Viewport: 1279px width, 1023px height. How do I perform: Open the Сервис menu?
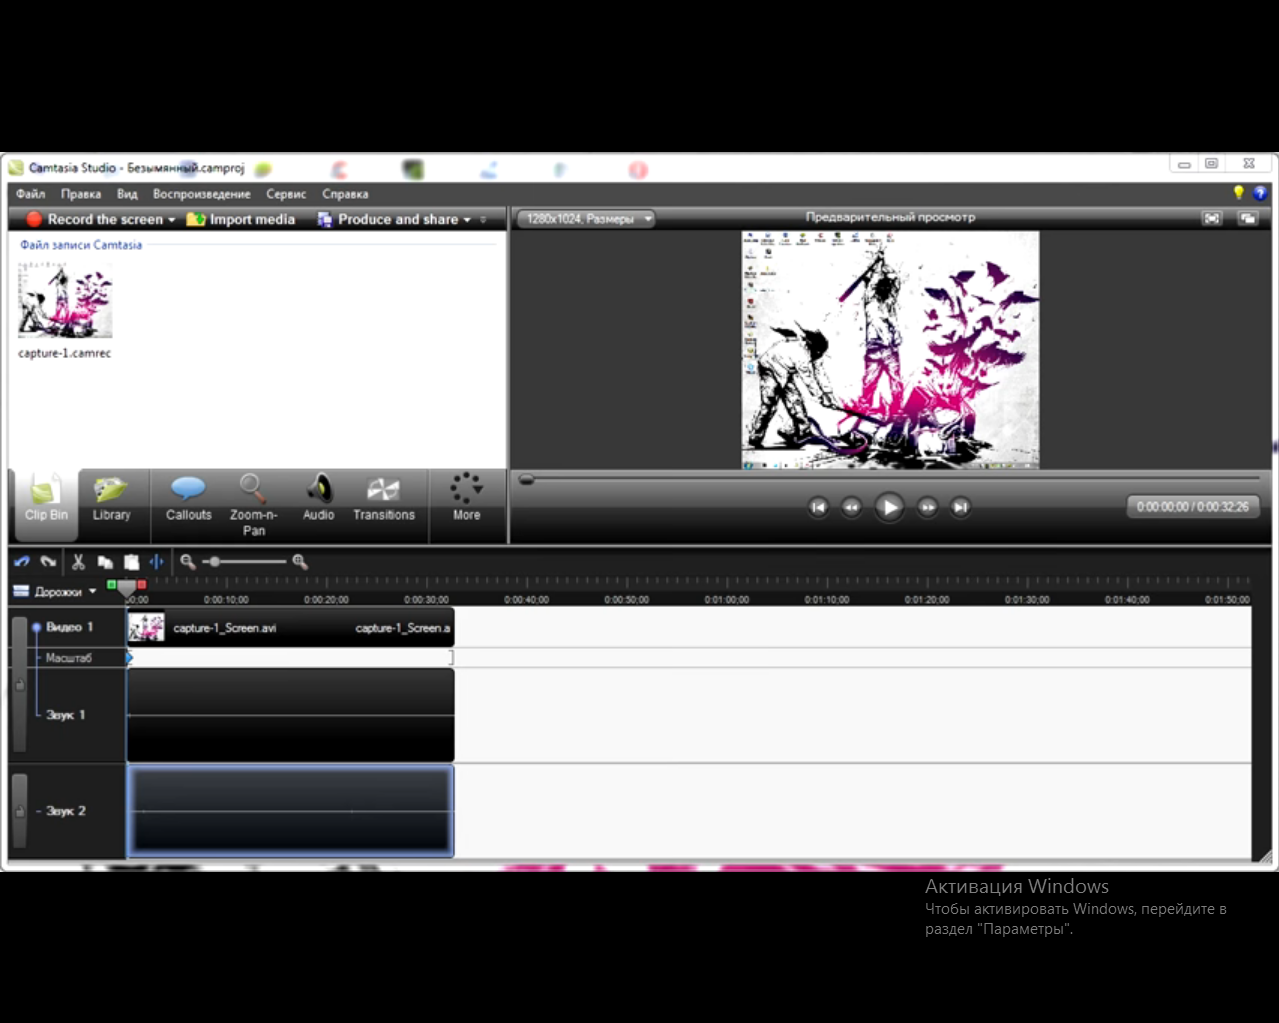286,194
